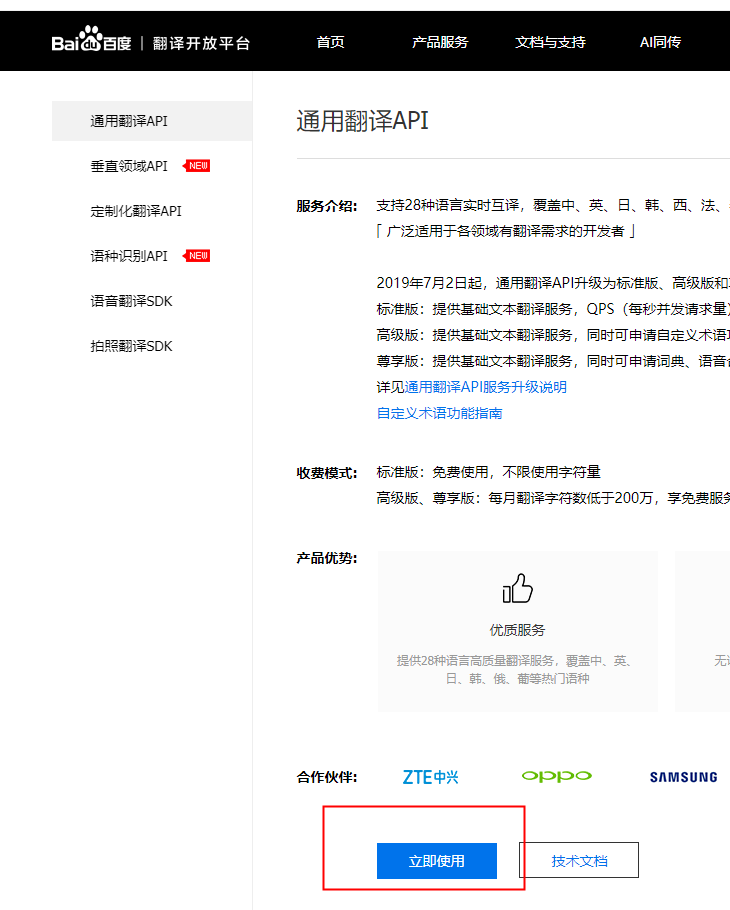Click the blue 立即使用 button
The width and height of the screenshot is (730, 910).
click(436, 861)
